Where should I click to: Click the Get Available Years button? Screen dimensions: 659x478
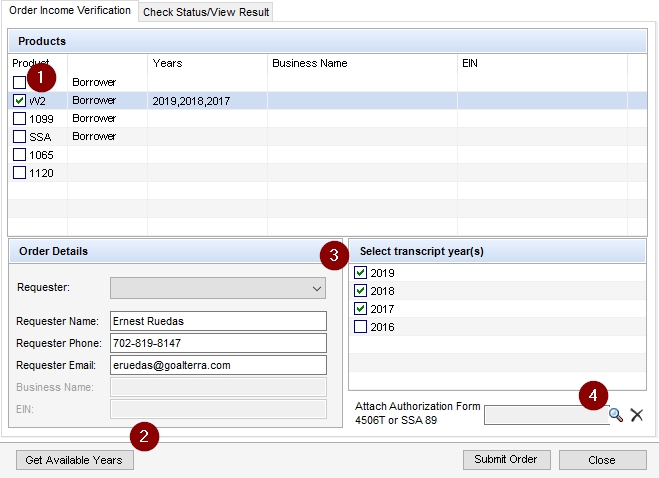(75, 460)
